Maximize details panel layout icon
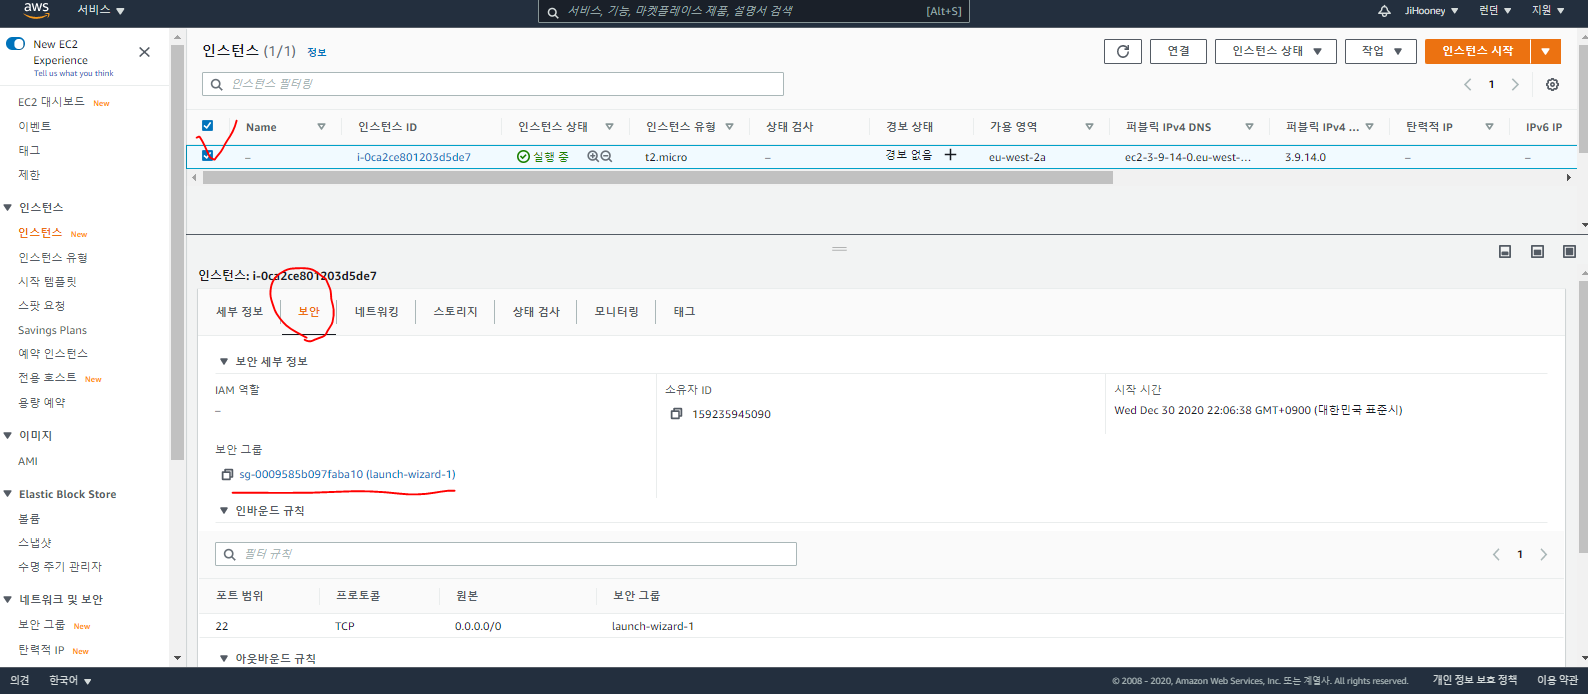This screenshot has height=694, width=1588. coord(1569,252)
